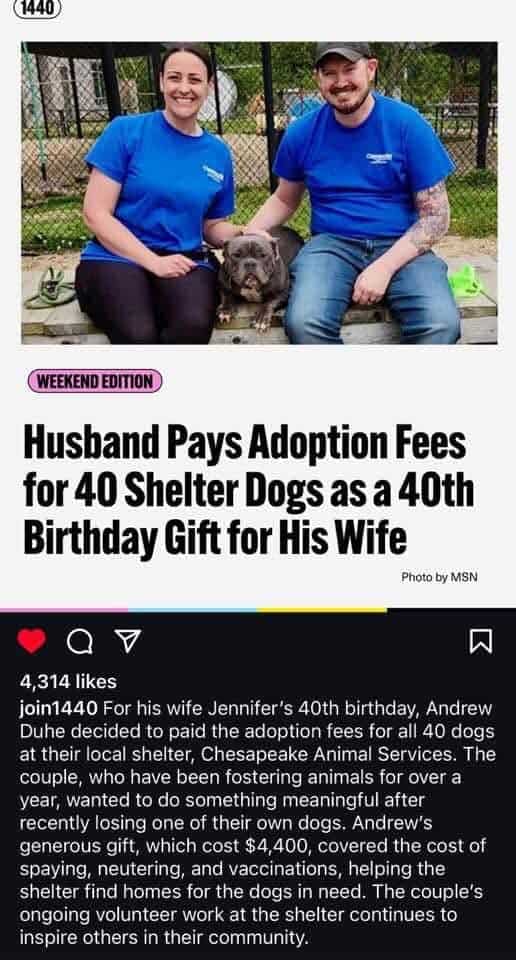Click the blue segment of the color bar

click(x=193, y=610)
